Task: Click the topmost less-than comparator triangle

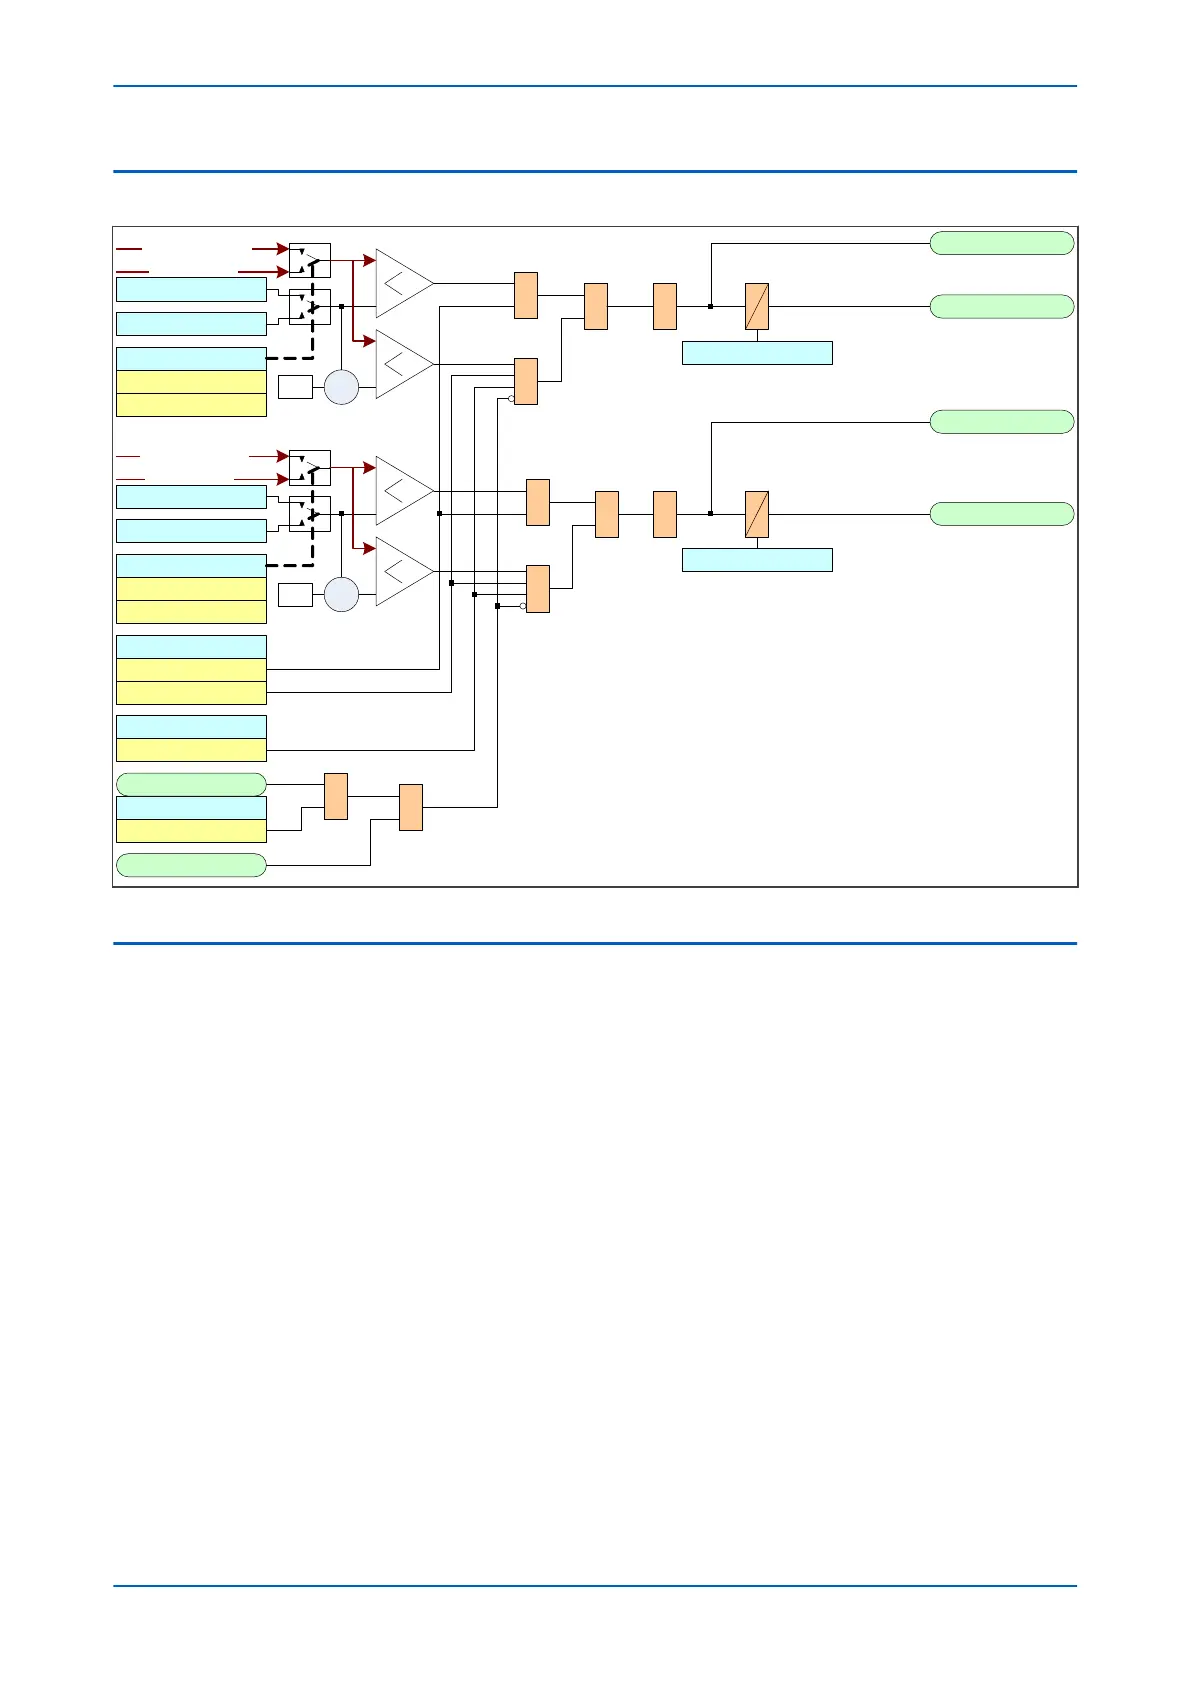Action: (404, 283)
